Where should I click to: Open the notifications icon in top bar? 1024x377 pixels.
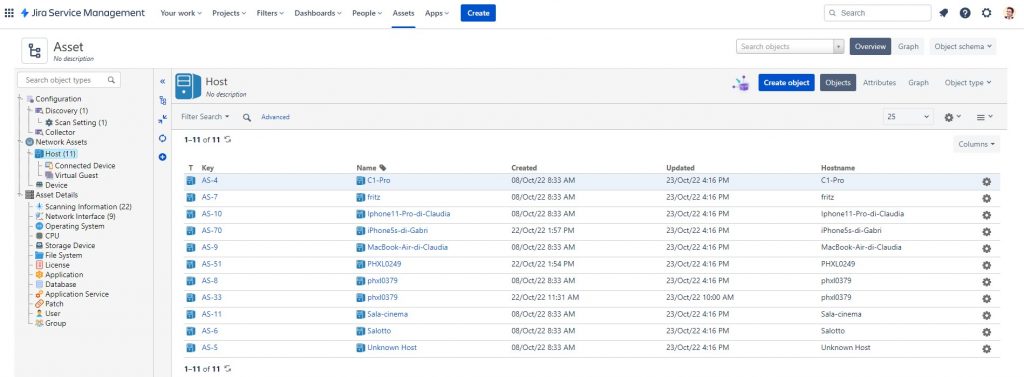943,13
